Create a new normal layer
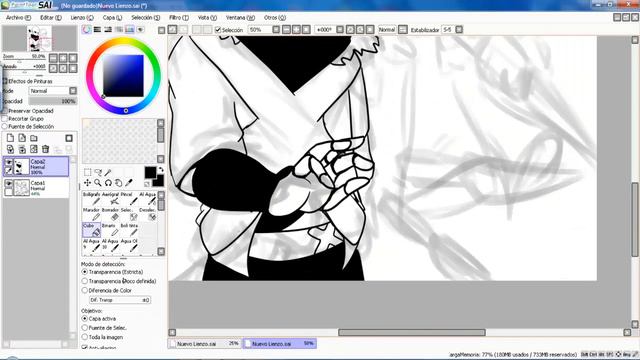 pyautogui.click(x=11, y=138)
